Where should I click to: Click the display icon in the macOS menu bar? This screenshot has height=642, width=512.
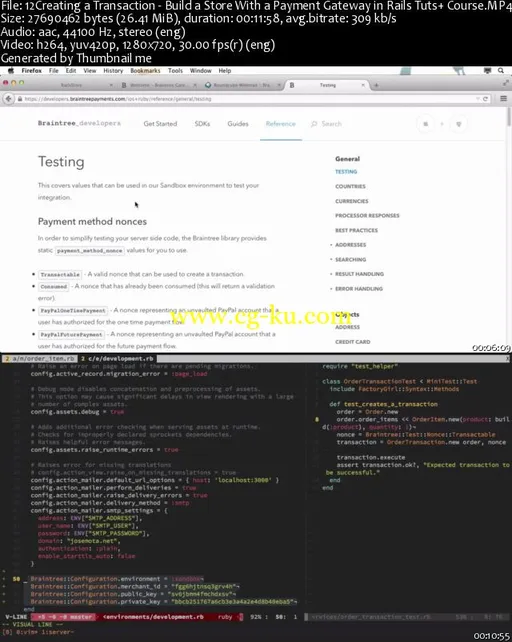pos(487,70)
